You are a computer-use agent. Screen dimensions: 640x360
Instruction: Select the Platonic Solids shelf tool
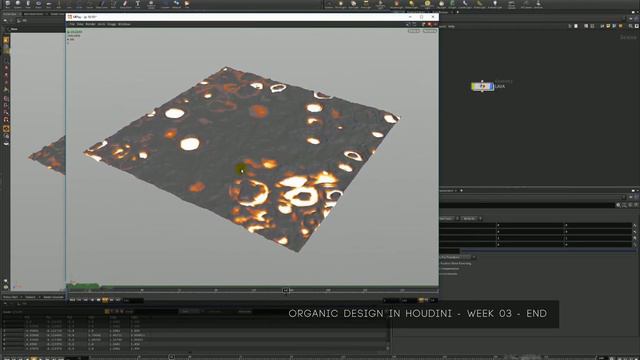tap(151, 4)
